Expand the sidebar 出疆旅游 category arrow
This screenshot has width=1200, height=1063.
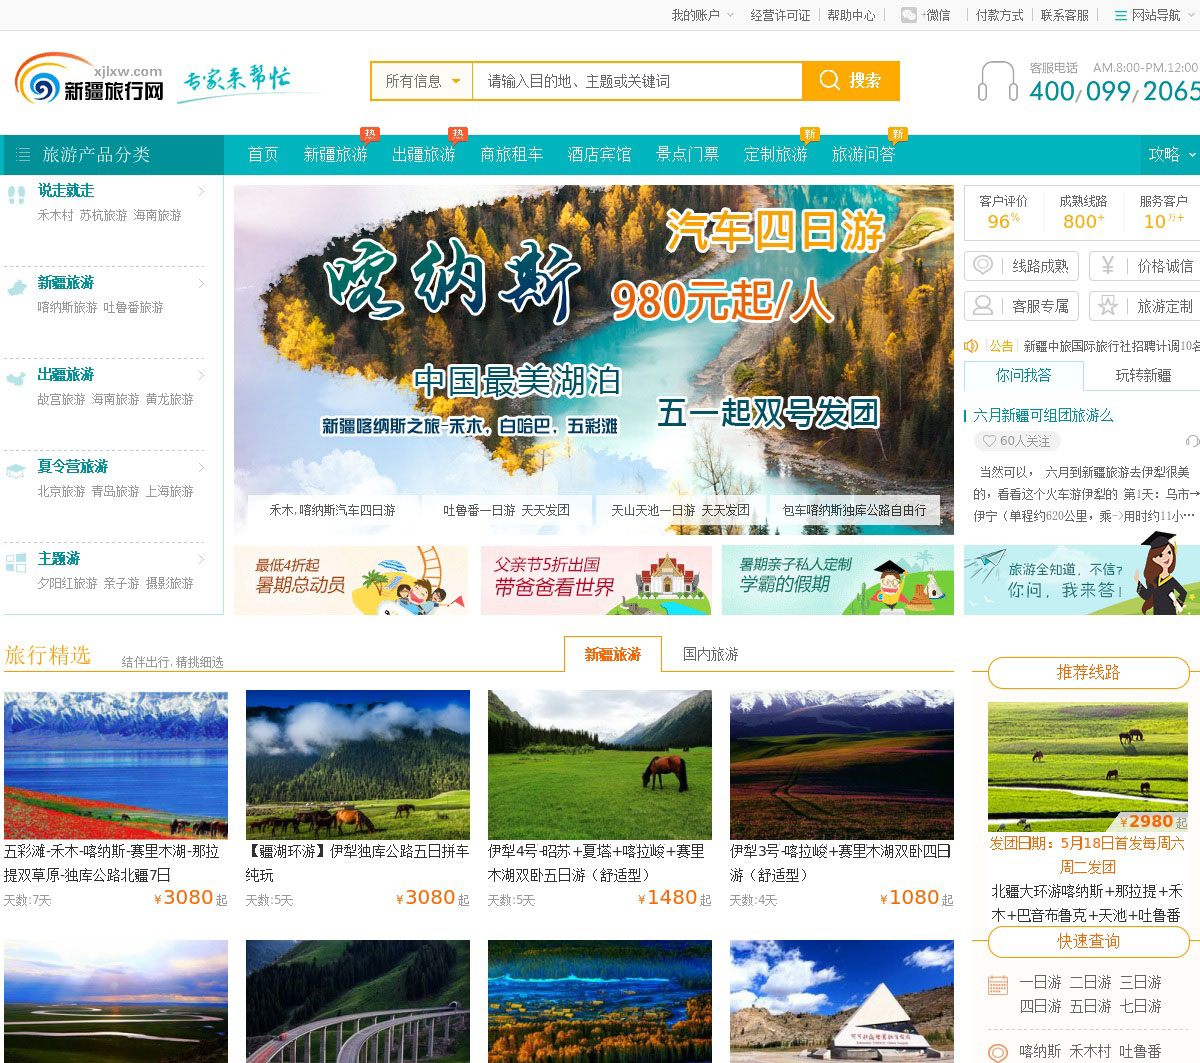pyautogui.click(x=201, y=375)
